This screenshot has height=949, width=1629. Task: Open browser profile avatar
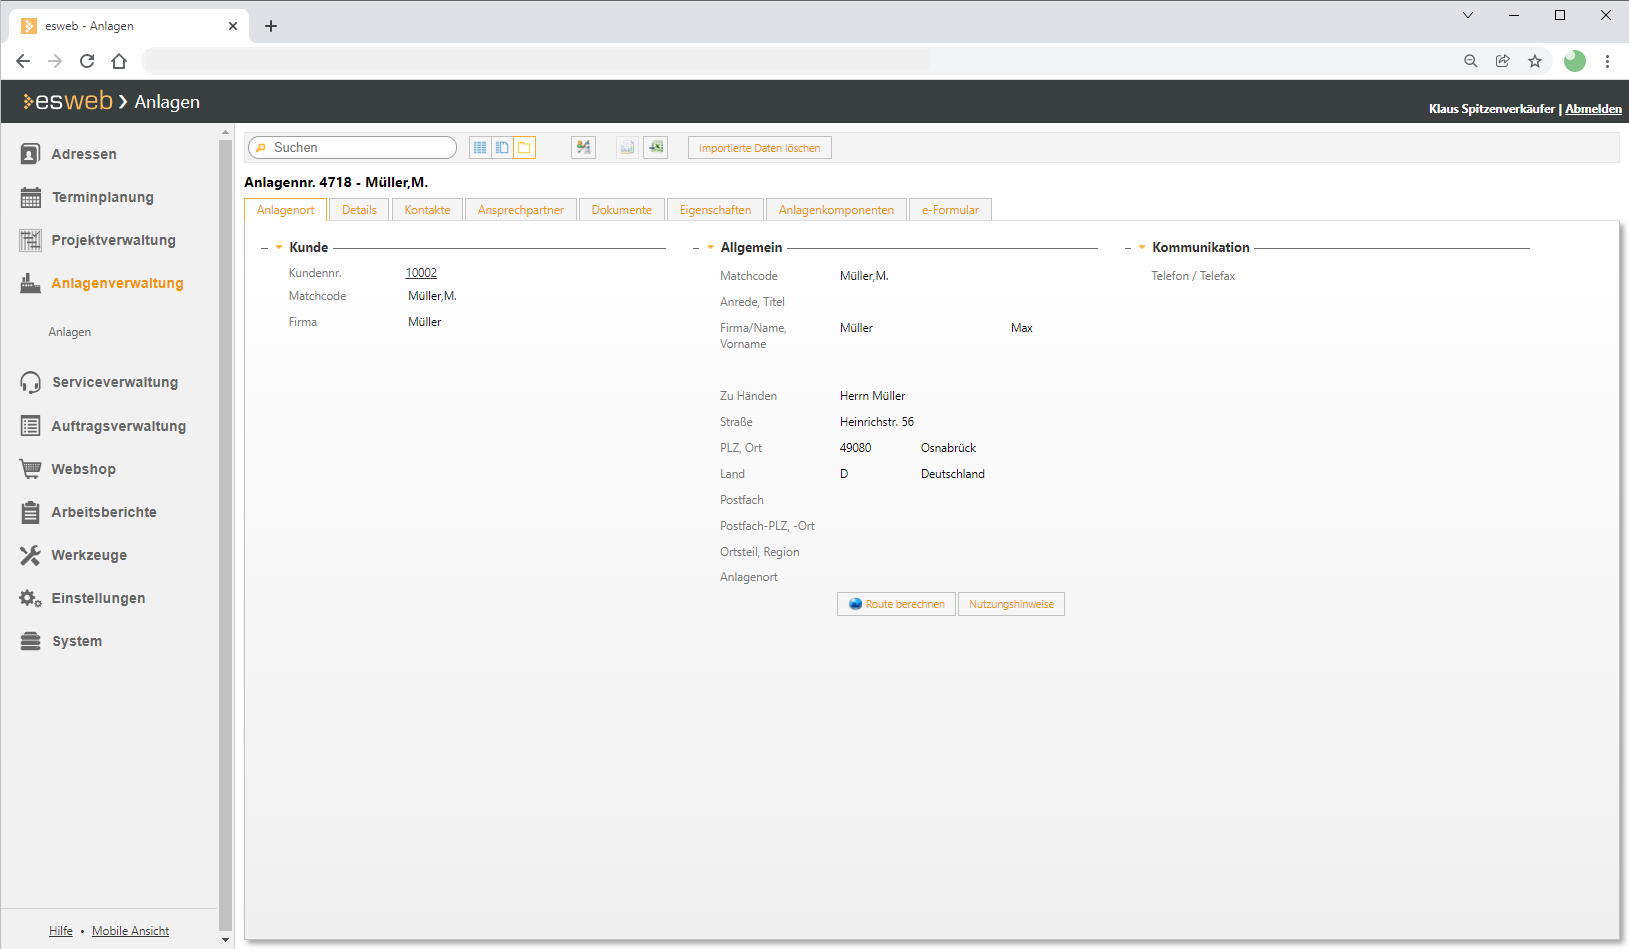(1575, 61)
